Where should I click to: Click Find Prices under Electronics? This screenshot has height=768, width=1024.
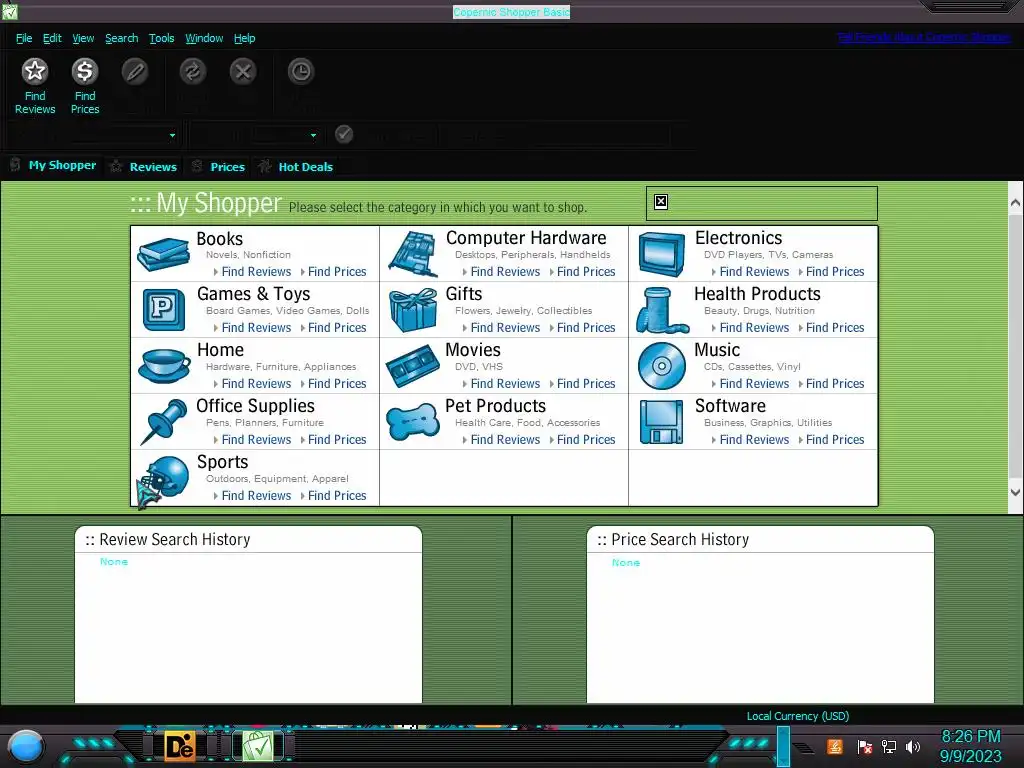coord(835,272)
